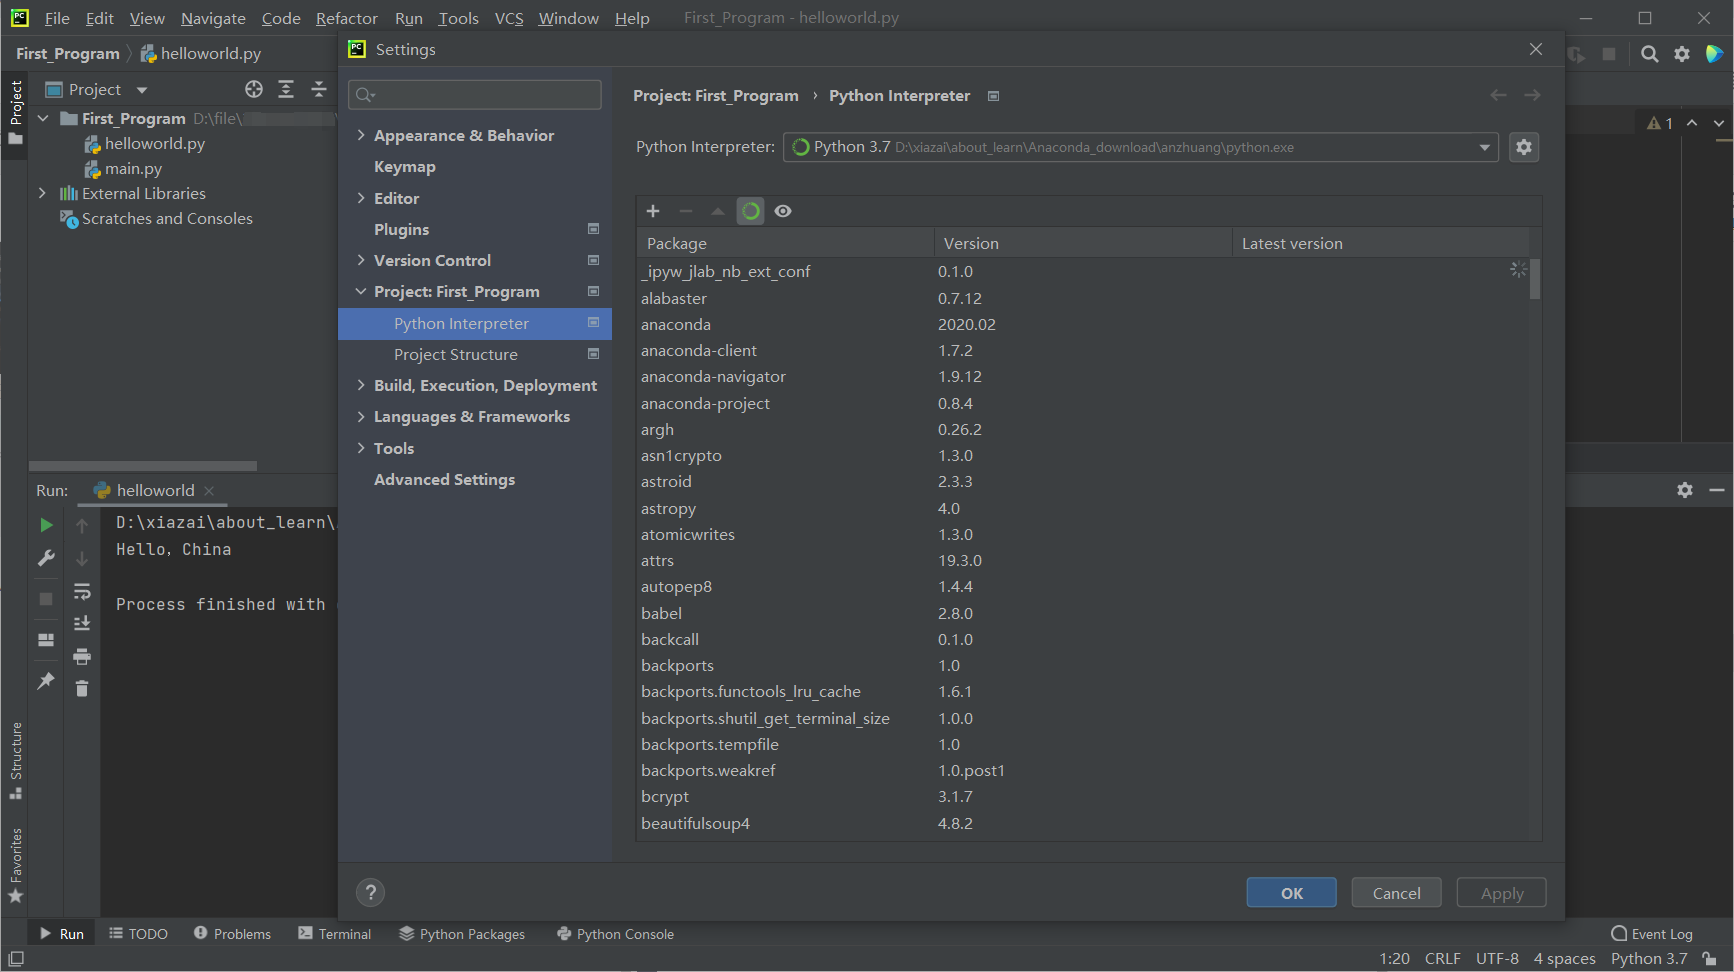The width and height of the screenshot is (1734, 972).
Task: Collapse the First_Program project folder
Action: pos(43,118)
